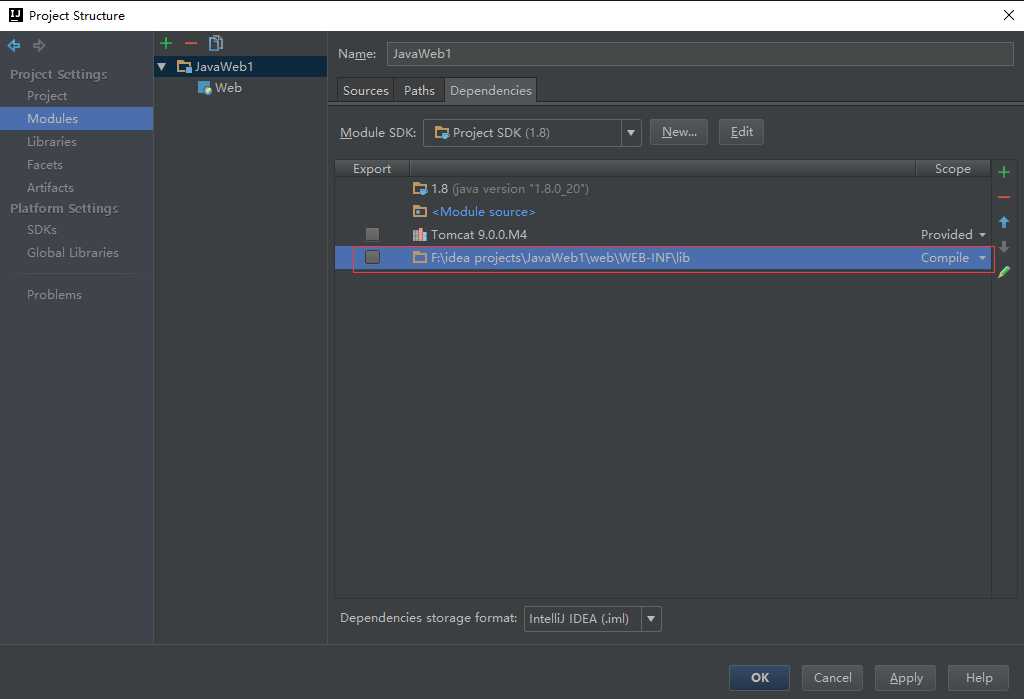This screenshot has width=1024, height=699.
Task: Click the Help button
Action: (979, 678)
